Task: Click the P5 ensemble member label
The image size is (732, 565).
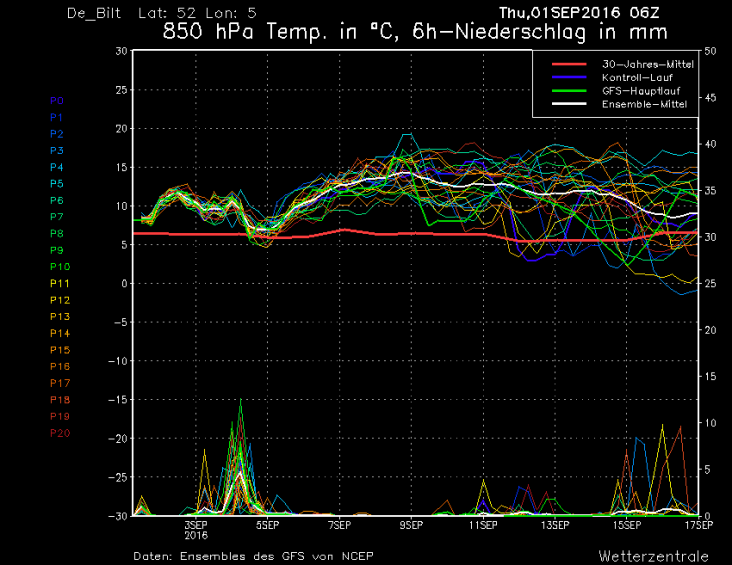Action: pyautogui.click(x=56, y=184)
